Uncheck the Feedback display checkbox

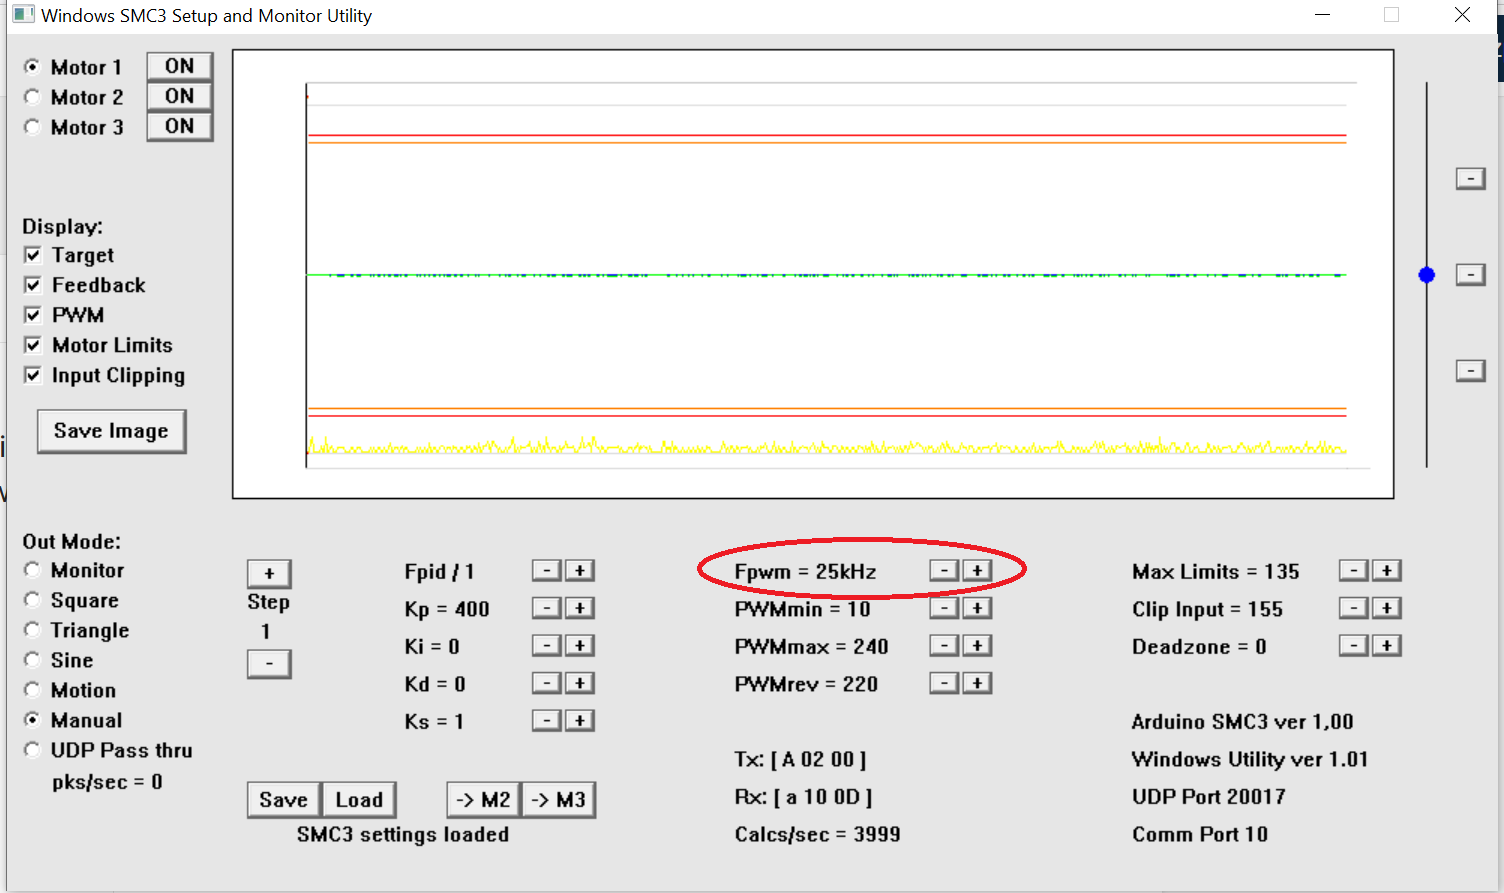[33, 285]
